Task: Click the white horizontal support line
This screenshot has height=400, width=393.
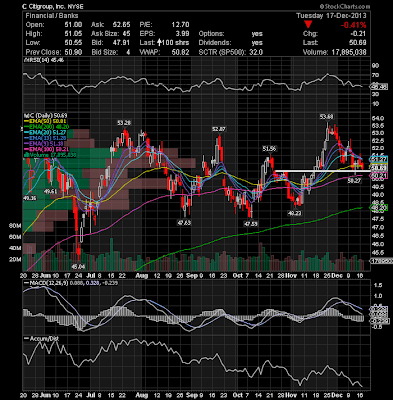Action: (x=323, y=171)
